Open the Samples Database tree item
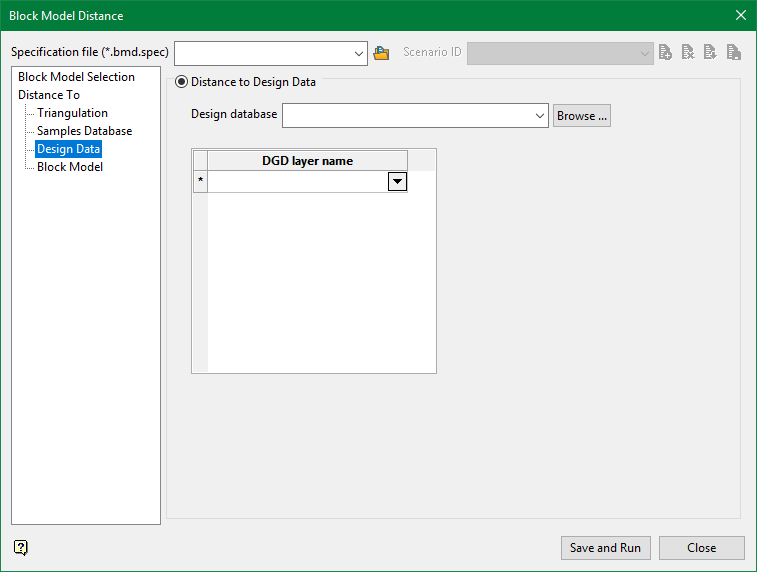 [x=84, y=131]
